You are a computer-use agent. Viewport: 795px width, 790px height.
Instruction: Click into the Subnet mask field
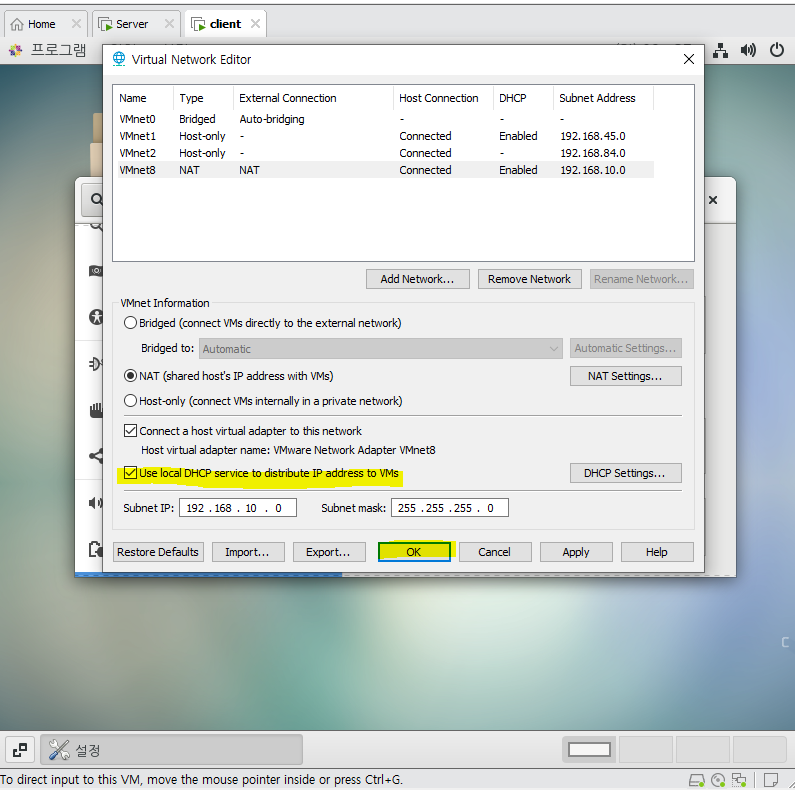(x=450, y=508)
